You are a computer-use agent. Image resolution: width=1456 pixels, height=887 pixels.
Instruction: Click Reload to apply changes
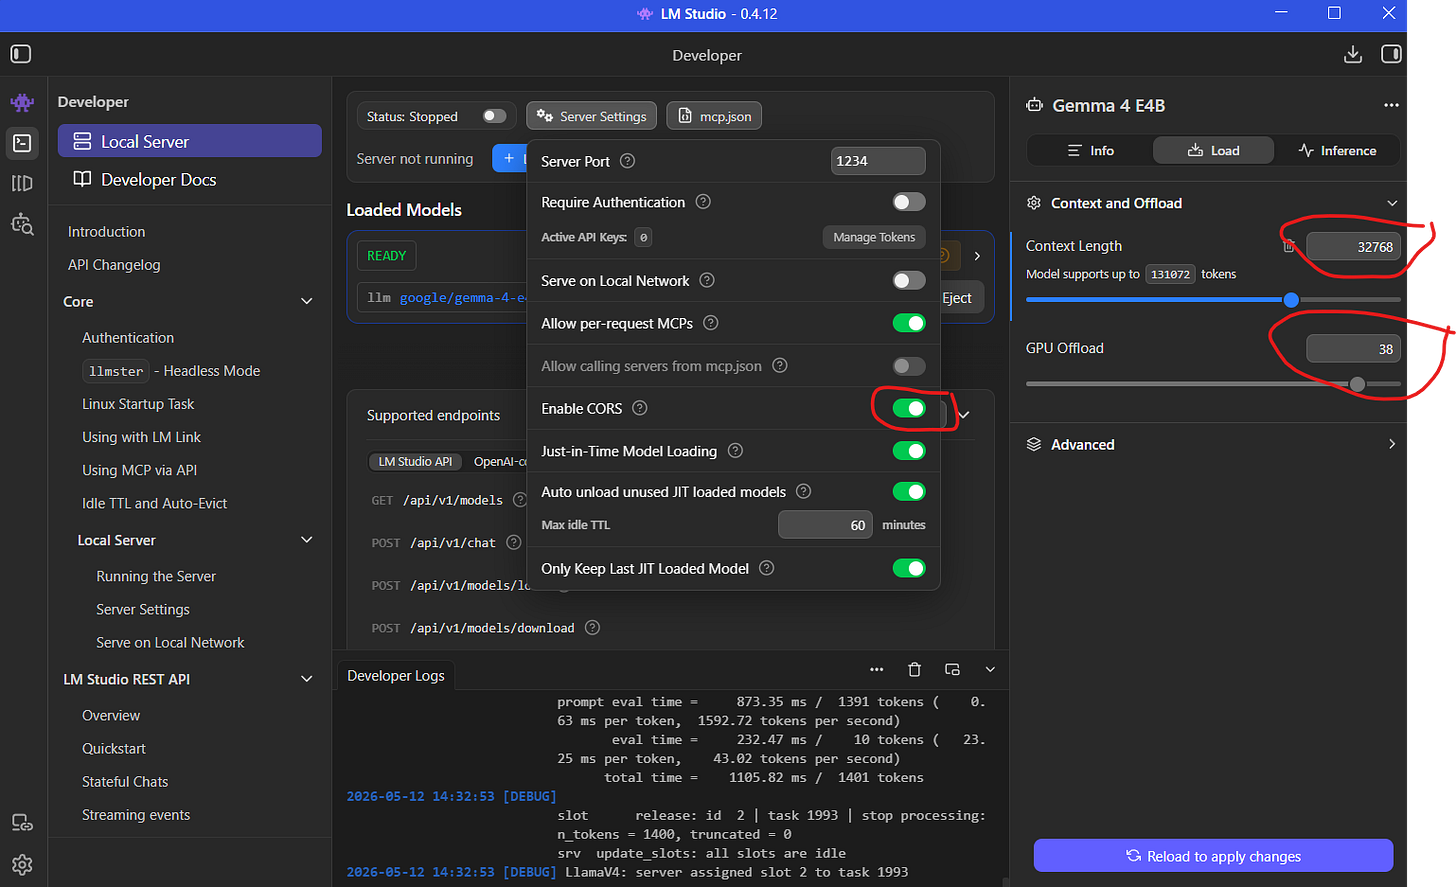coord(1213,856)
